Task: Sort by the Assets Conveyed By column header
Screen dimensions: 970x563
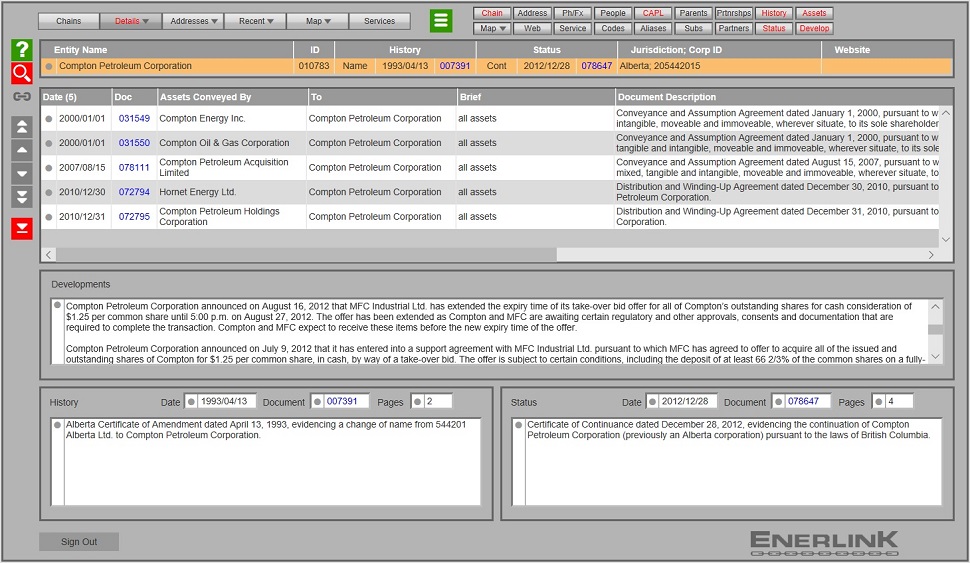Action: (x=232, y=97)
